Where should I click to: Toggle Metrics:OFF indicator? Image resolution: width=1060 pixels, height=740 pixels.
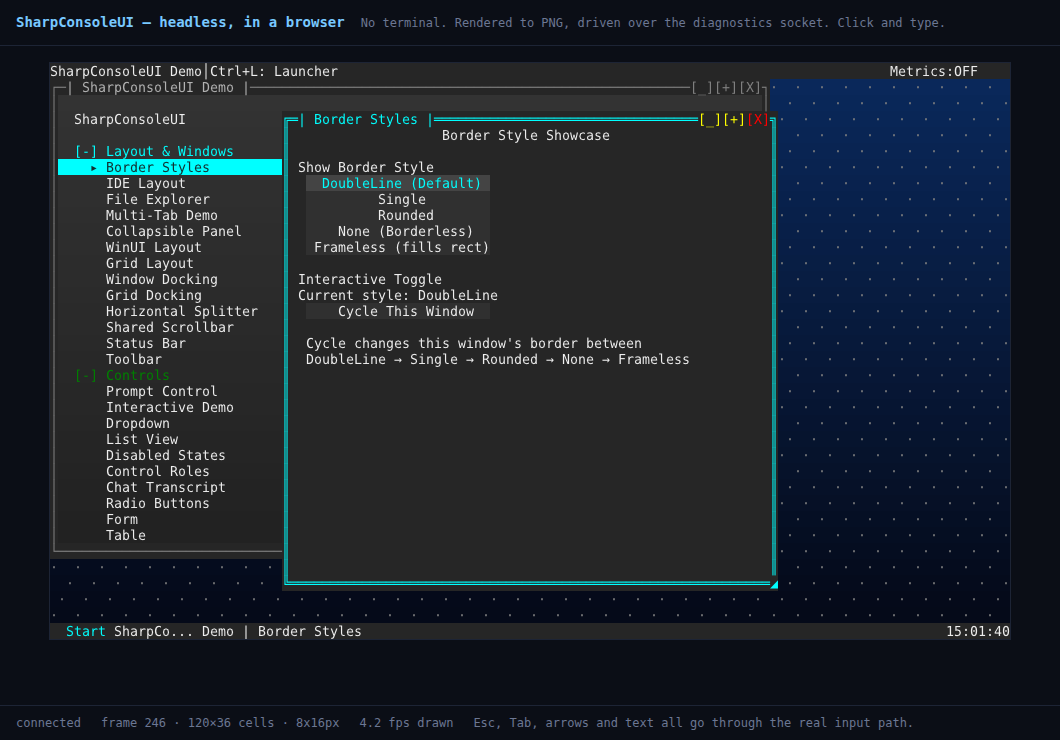point(933,72)
